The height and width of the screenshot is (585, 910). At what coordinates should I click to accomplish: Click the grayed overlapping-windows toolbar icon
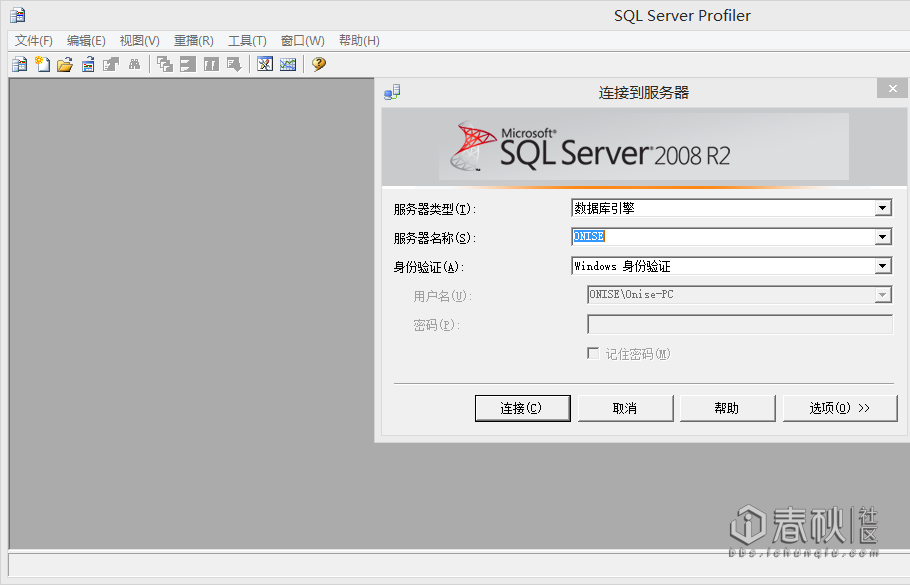(165, 64)
